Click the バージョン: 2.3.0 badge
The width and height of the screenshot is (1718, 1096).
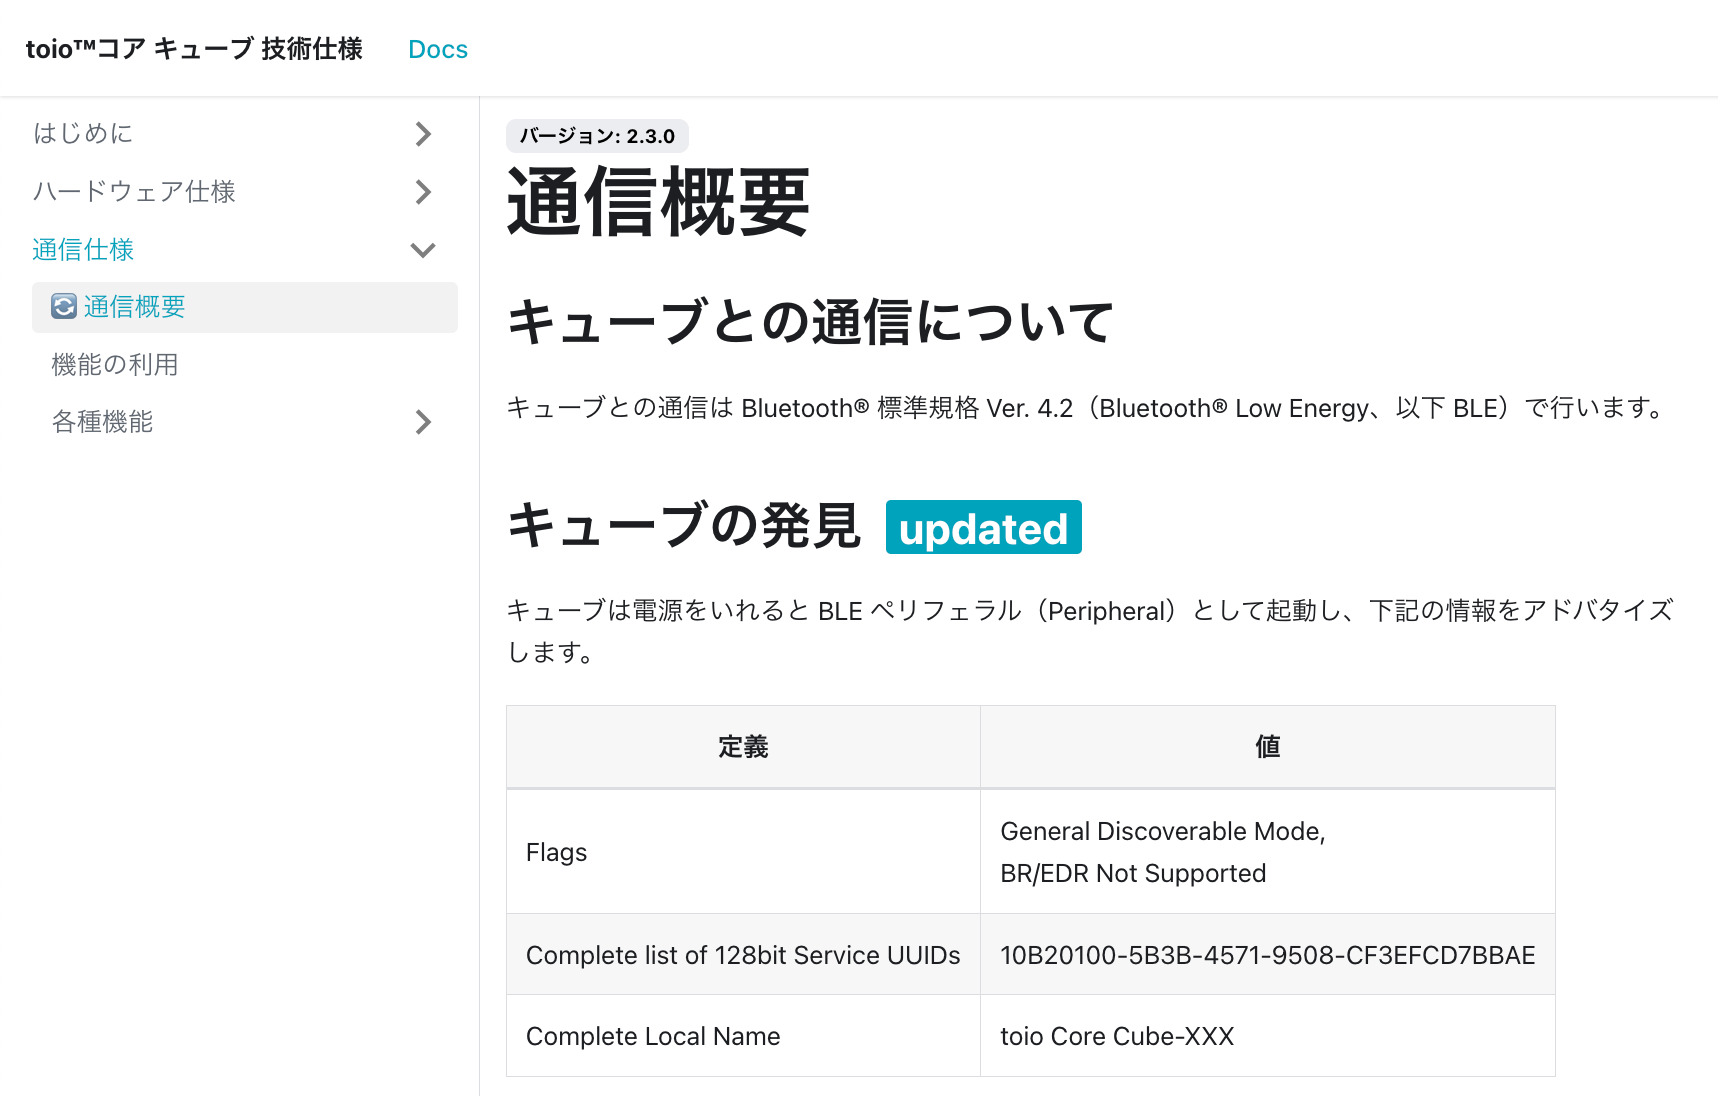(x=596, y=137)
